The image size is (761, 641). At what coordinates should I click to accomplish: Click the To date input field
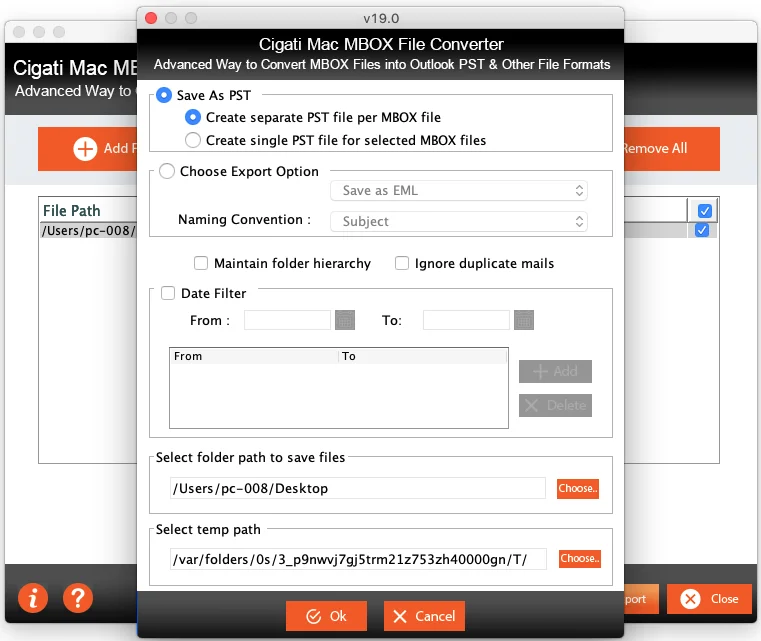[x=466, y=320]
